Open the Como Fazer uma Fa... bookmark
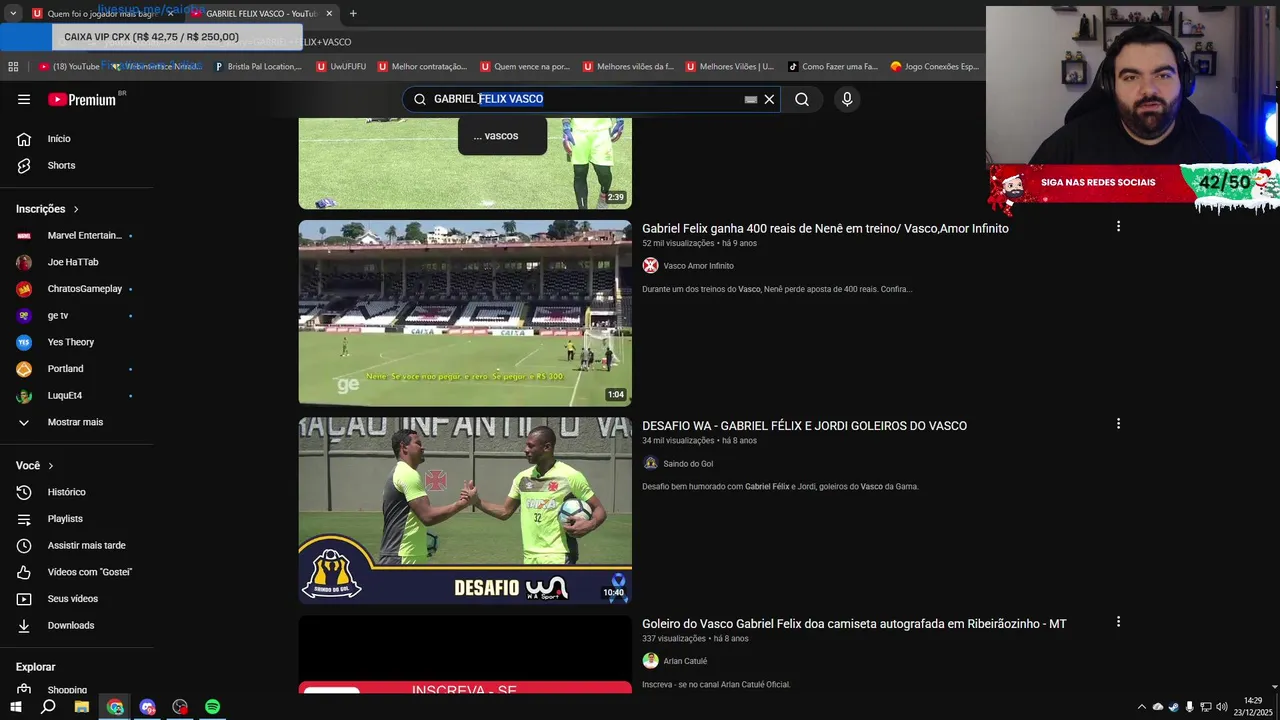The image size is (1280, 720). tap(832, 67)
